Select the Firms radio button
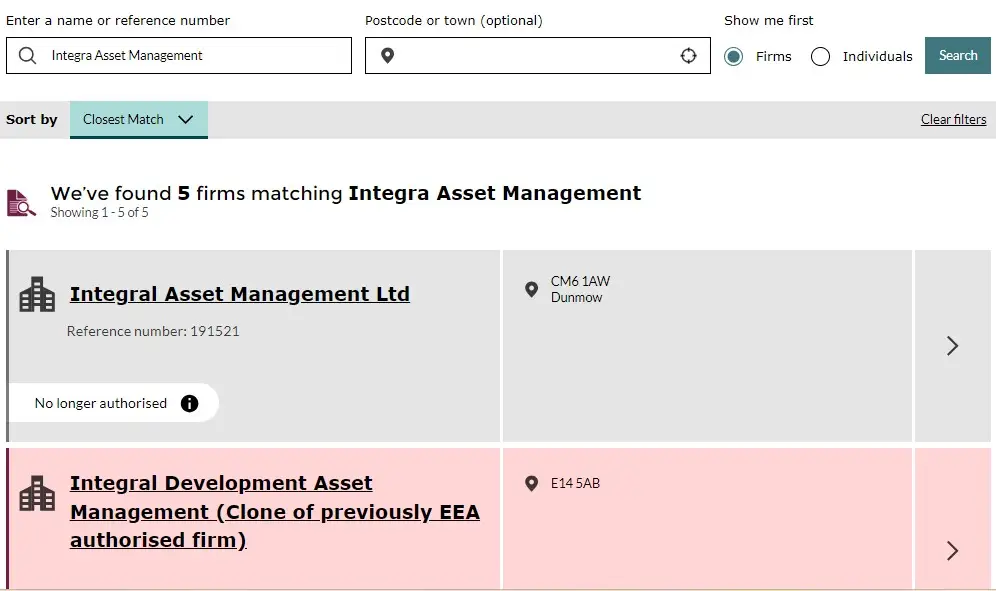Viewport: 996px width, 591px height. 733,56
